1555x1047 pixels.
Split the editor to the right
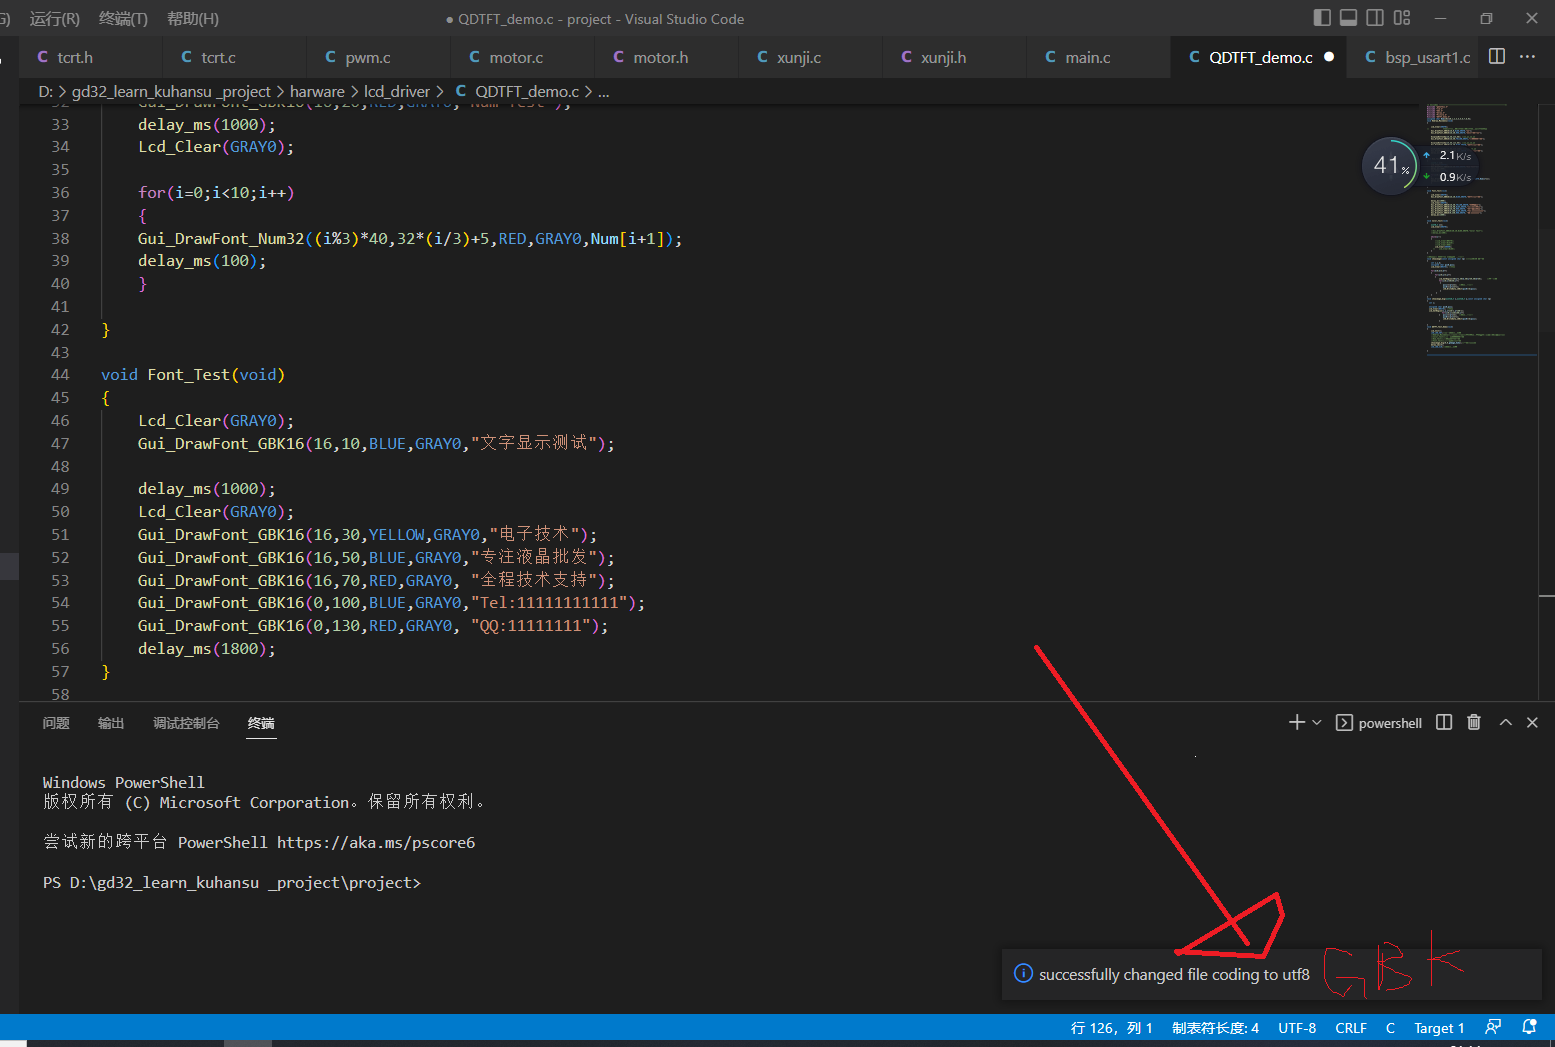click(1497, 57)
